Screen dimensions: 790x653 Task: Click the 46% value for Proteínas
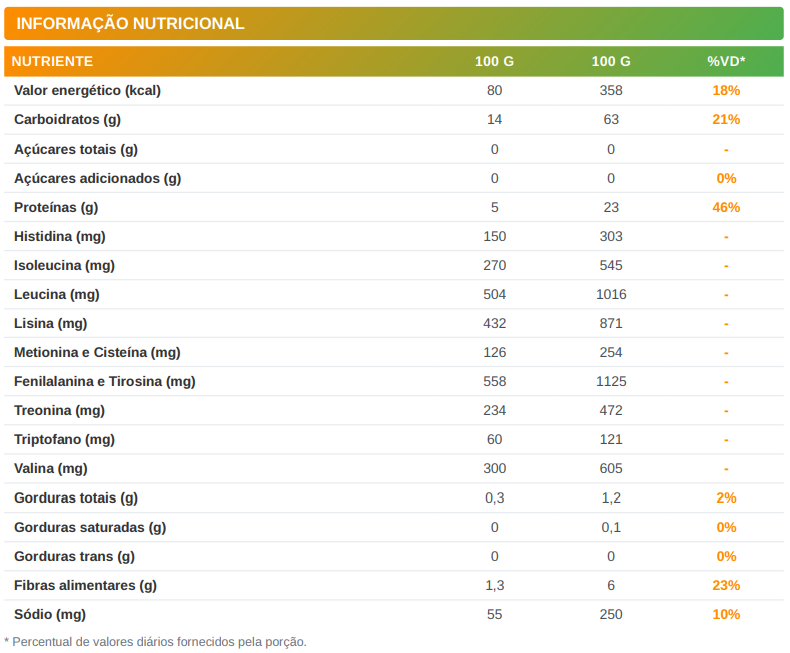(726, 207)
